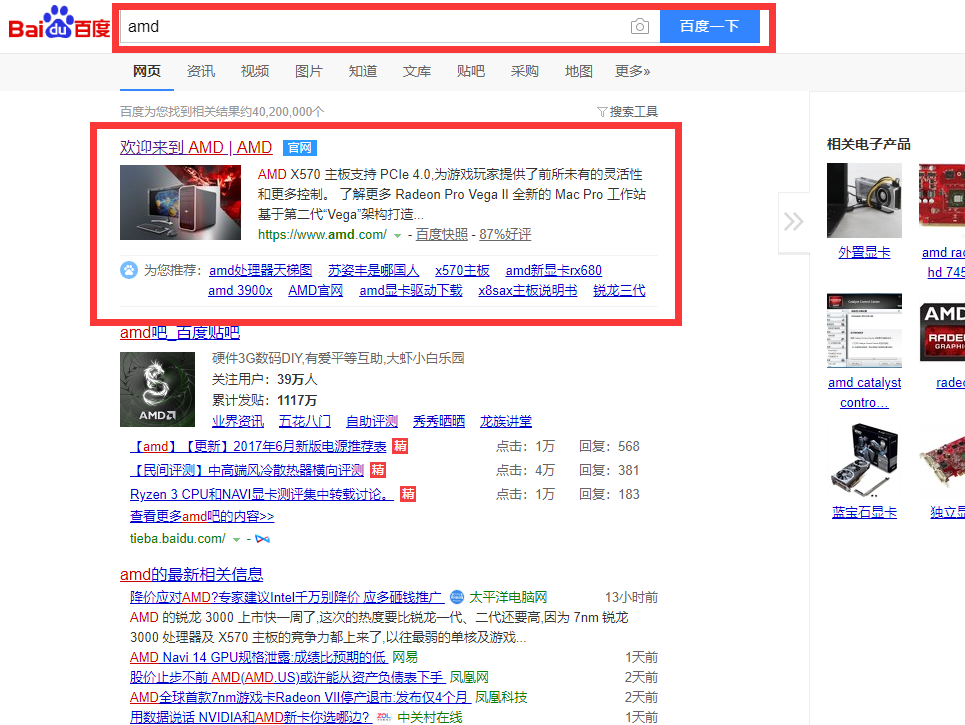The image size is (965, 725).
Task: Click the Baidu logo
Action: click(59, 23)
